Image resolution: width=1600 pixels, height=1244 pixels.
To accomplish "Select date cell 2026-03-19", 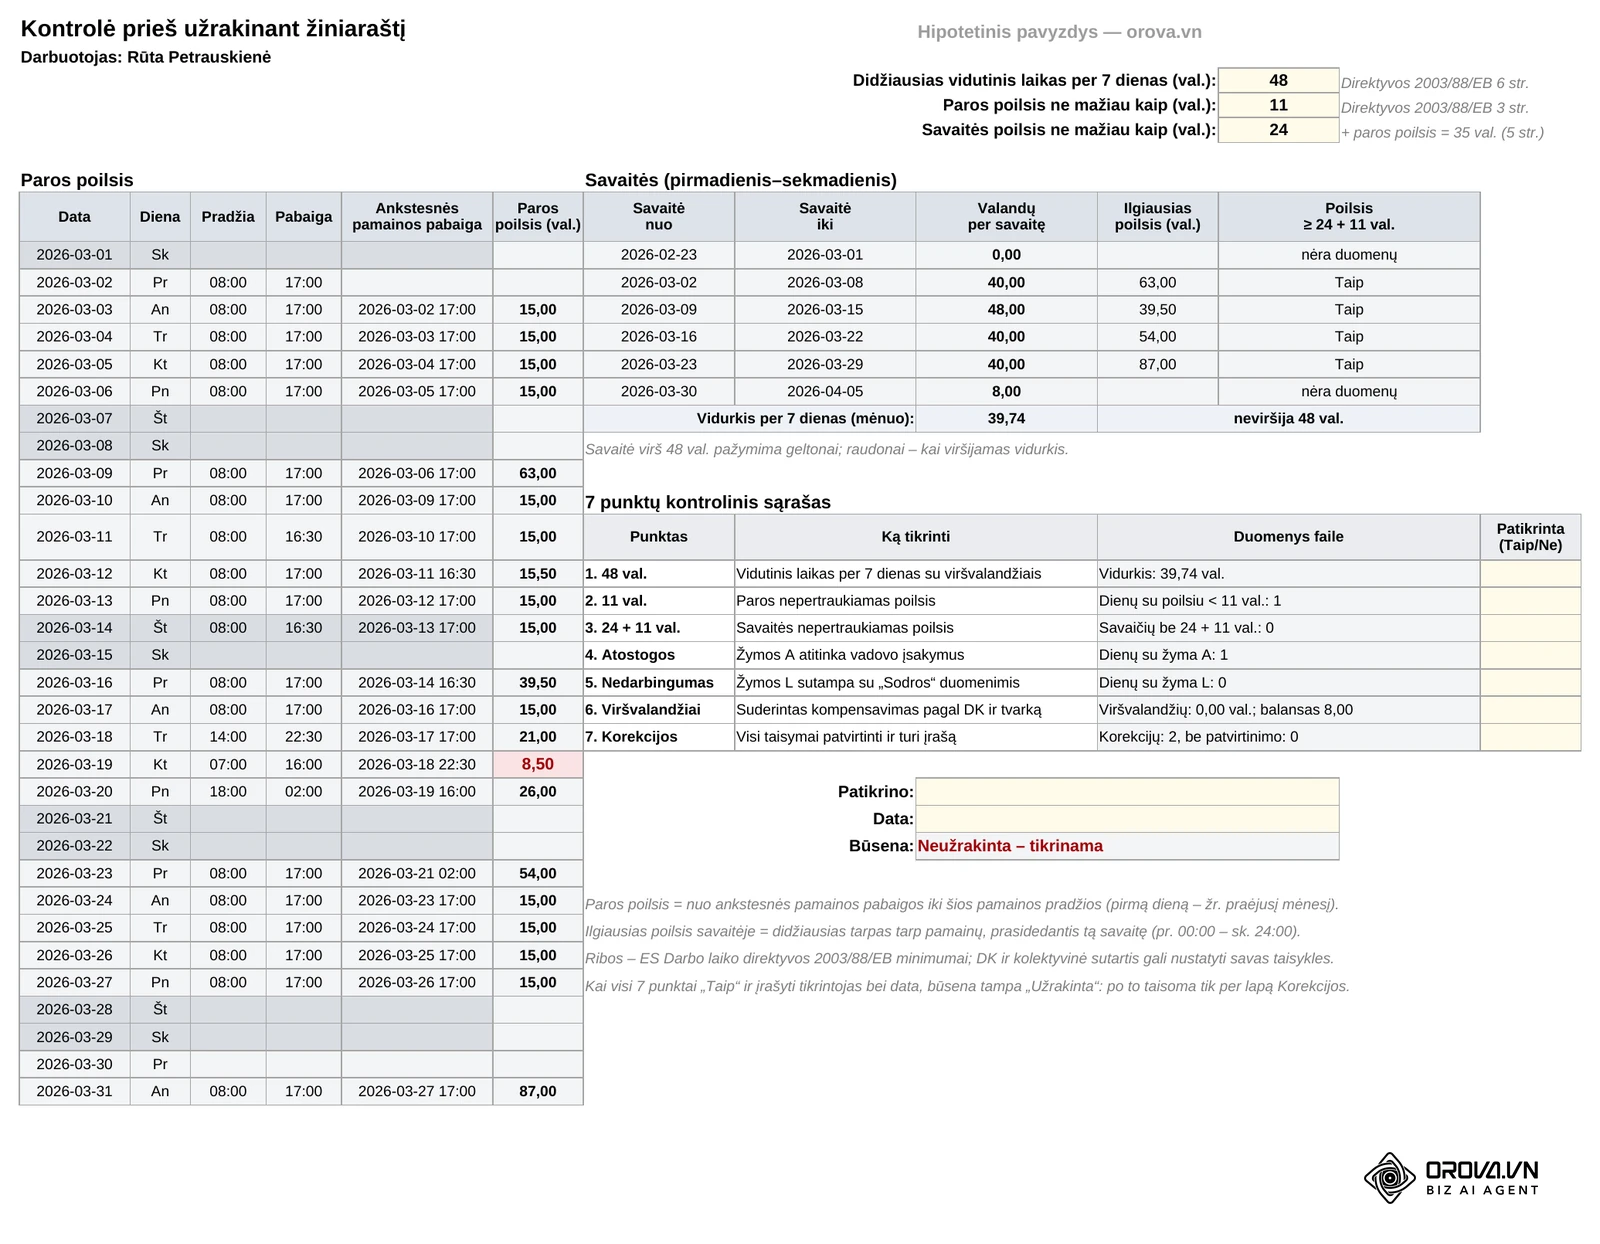I will coord(75,764).
